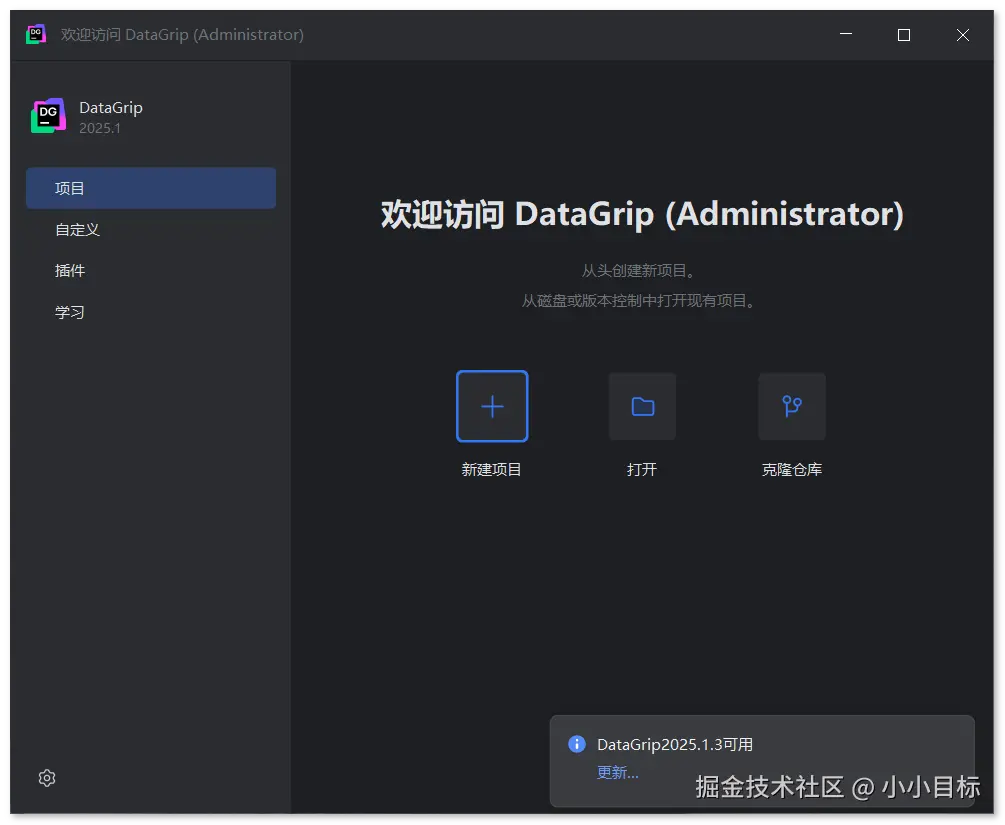Click the DataGrip2025.1.3可用 notification text

(675, 744)
